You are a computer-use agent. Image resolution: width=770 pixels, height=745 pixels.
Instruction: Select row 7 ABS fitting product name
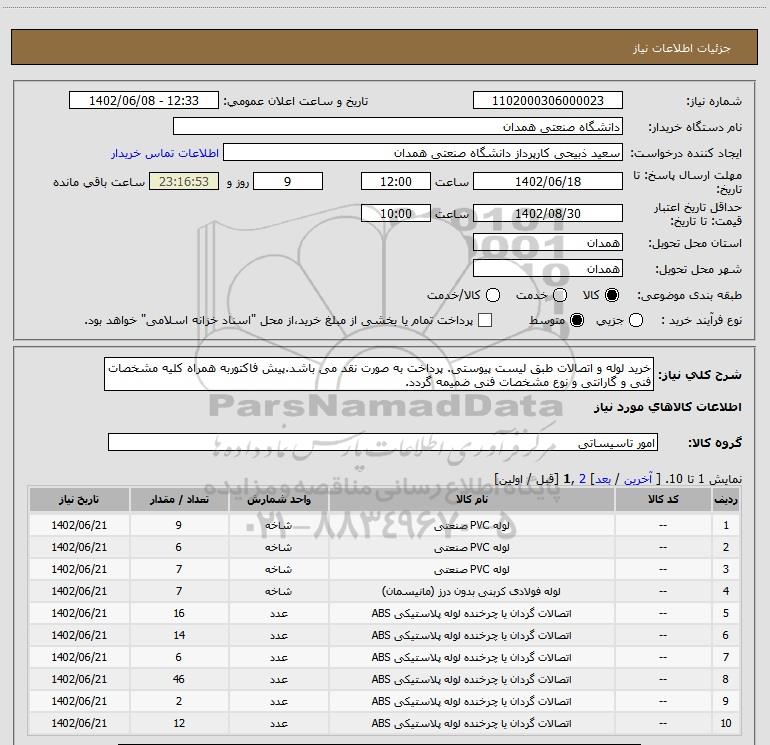471,657
